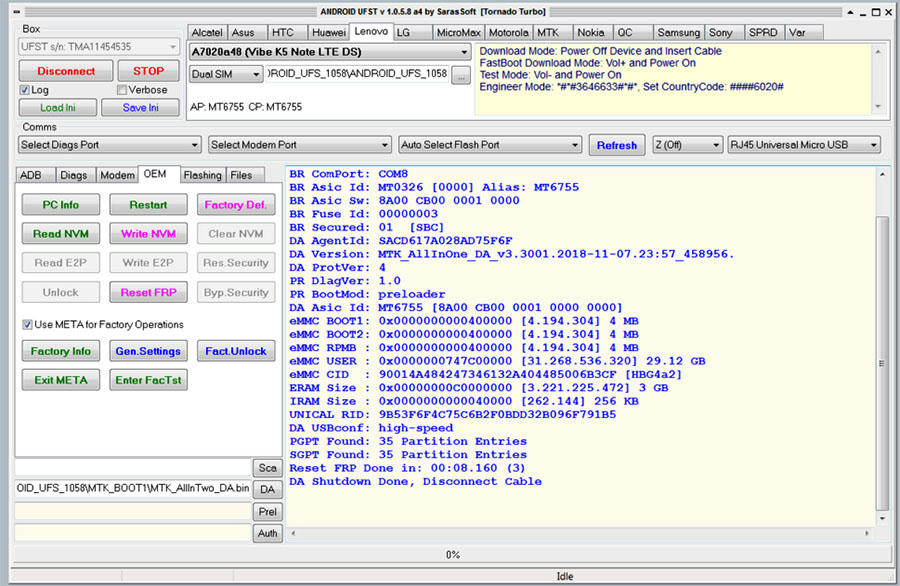The height and width of the screenshot is (586, 900).
Task: Open the Dual SIM dropdown
Action: point(226,75)
